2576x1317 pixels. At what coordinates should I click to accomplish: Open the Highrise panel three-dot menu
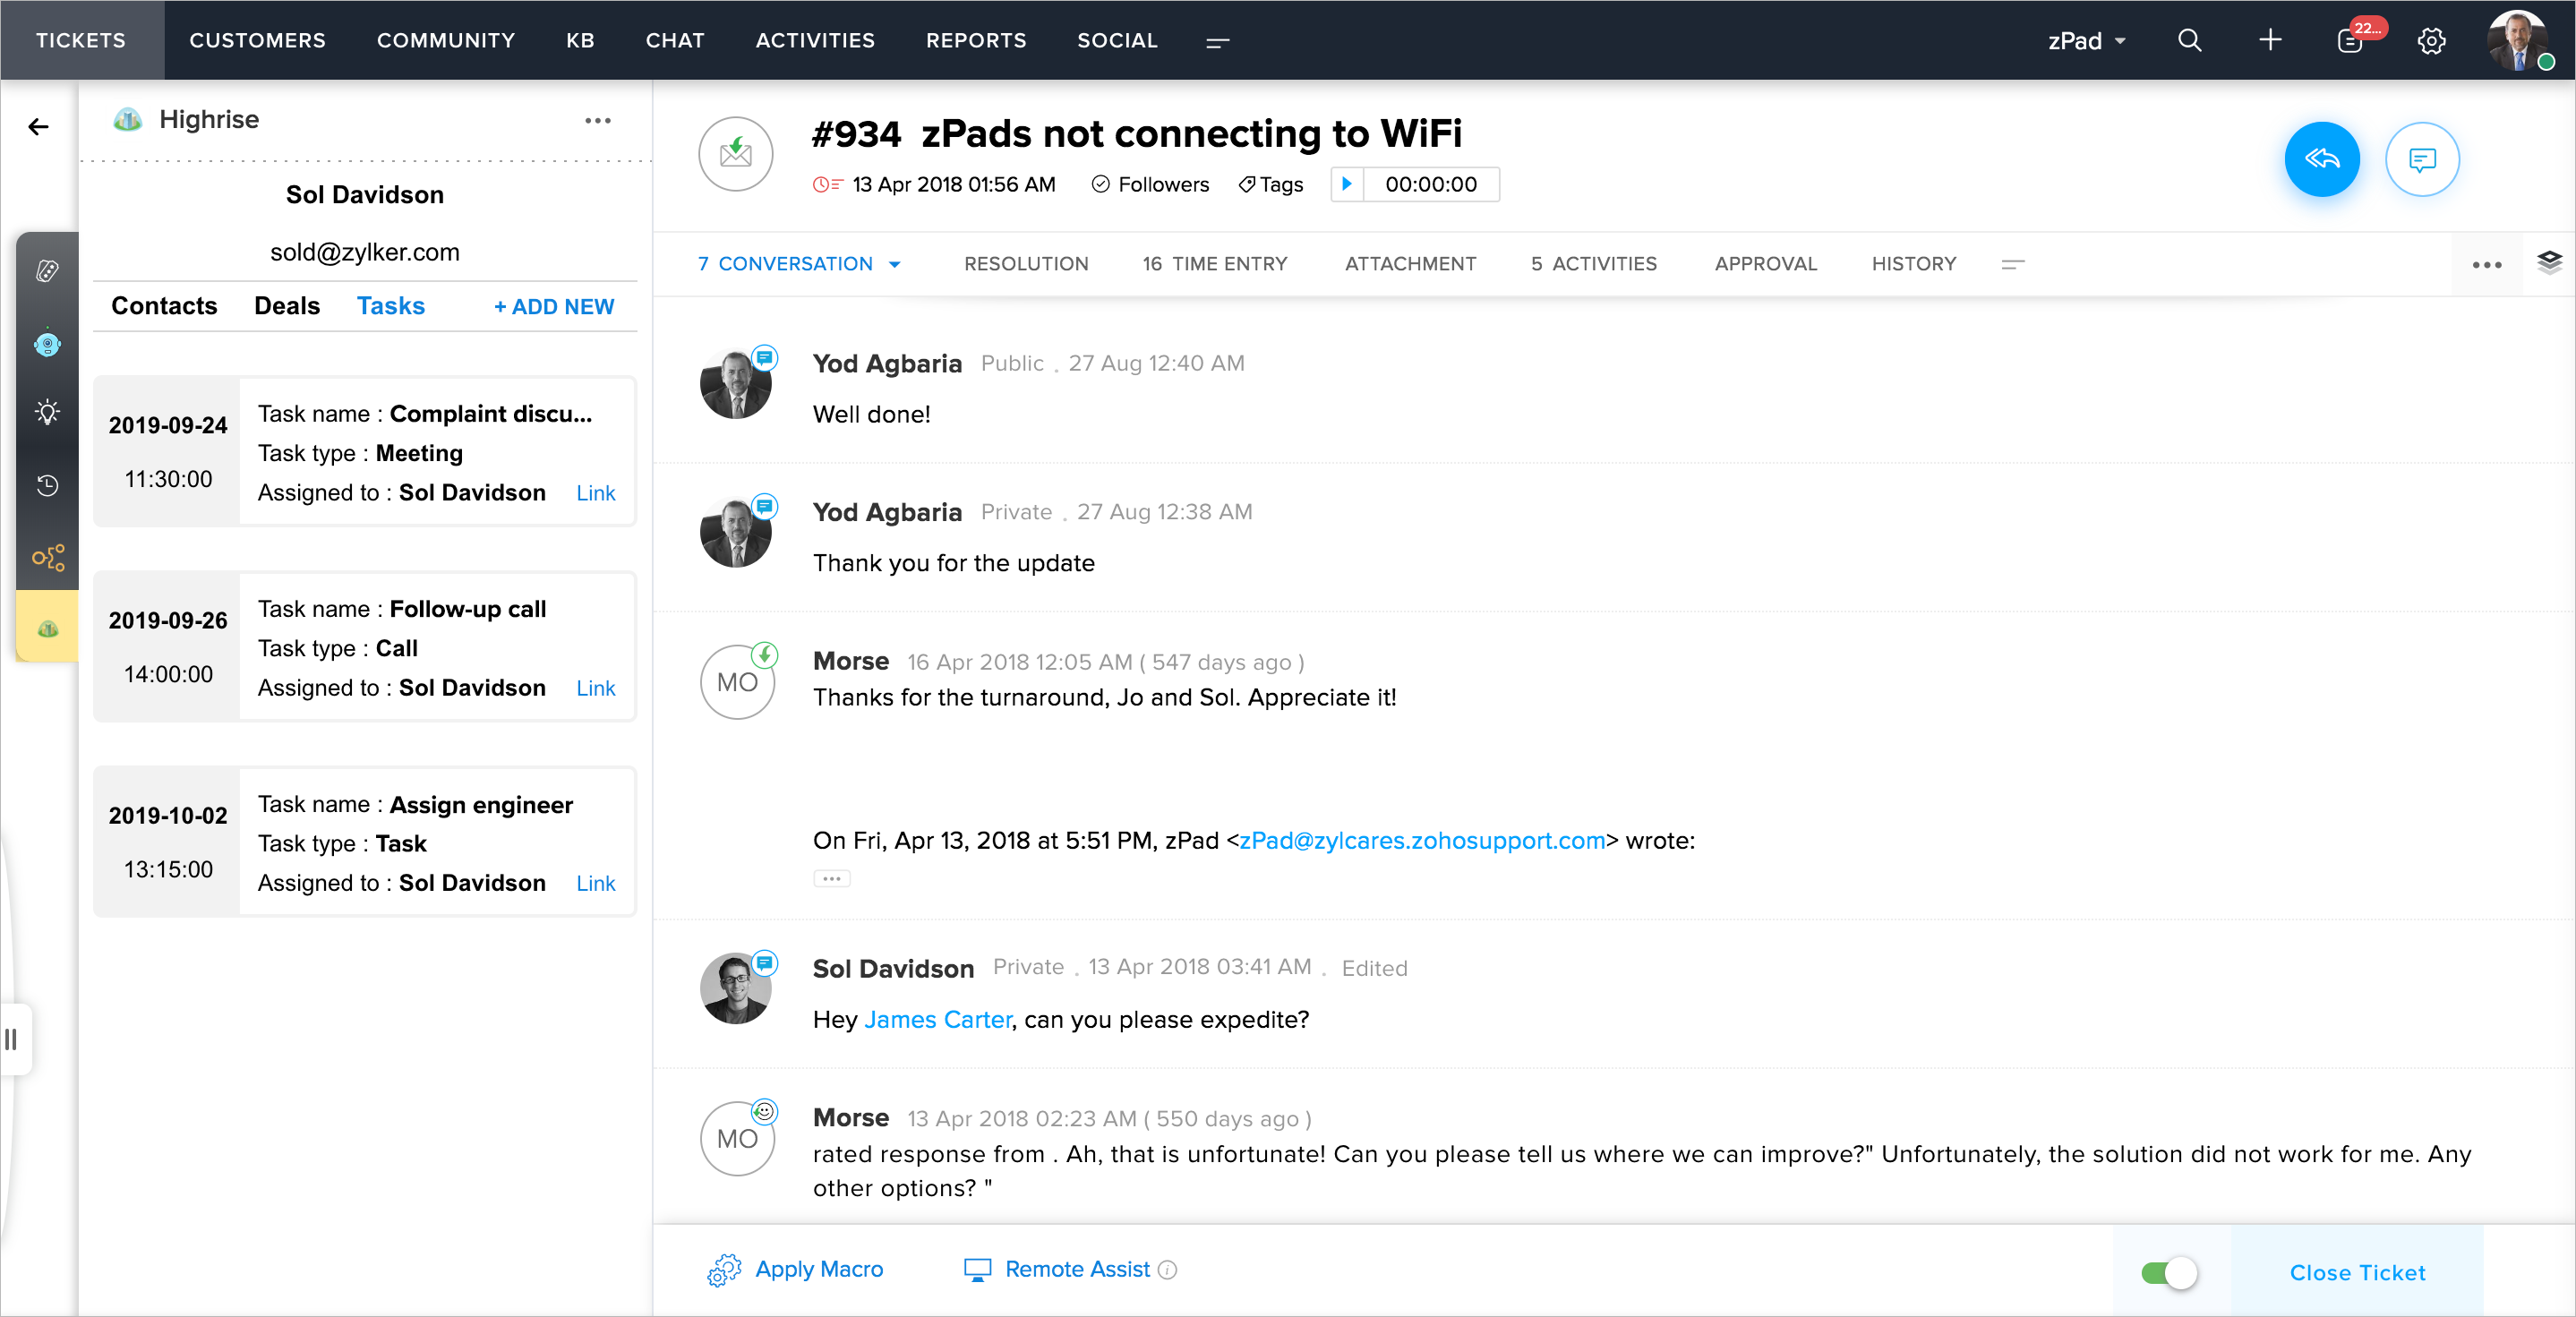coord(597,120)
